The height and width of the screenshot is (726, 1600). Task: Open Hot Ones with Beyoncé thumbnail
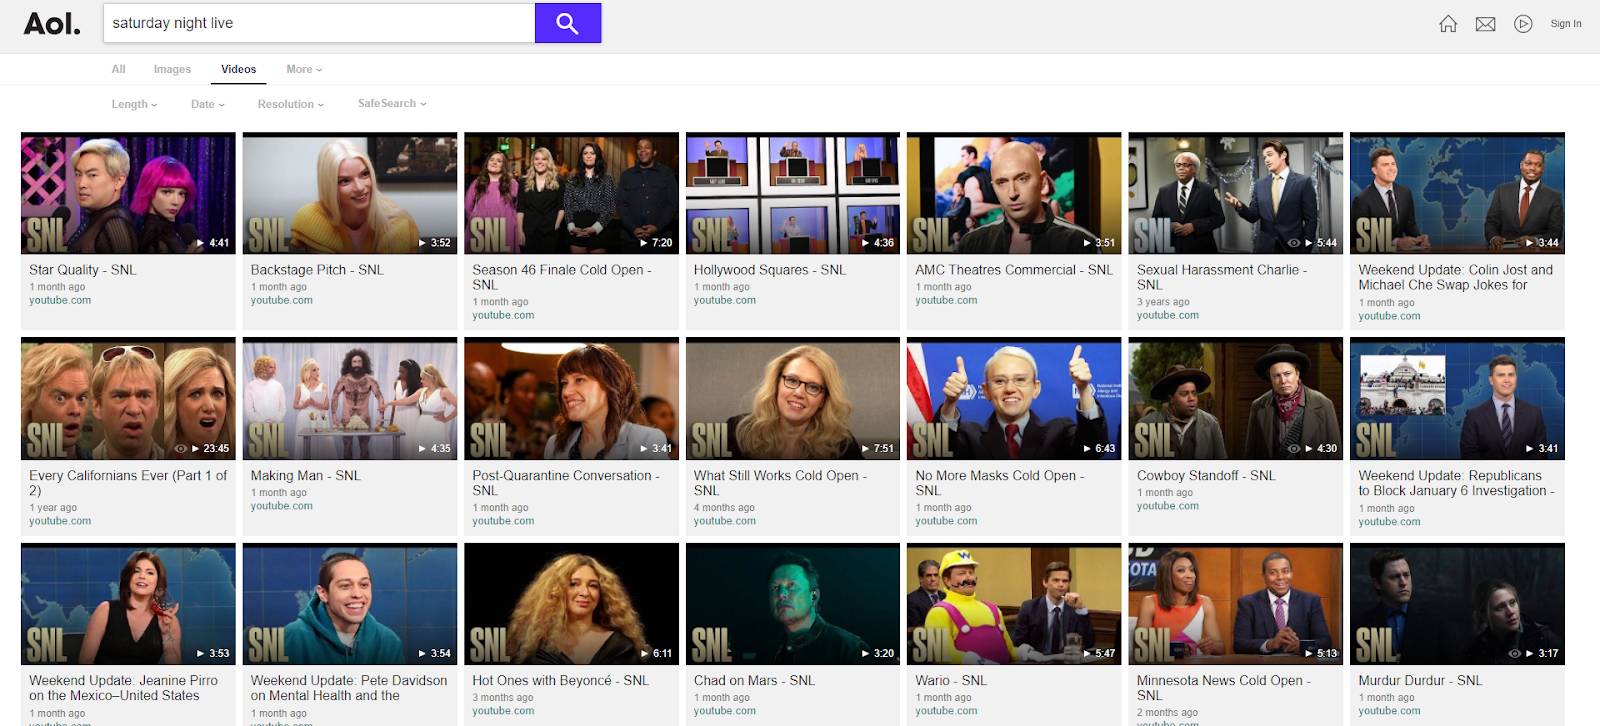571,604
